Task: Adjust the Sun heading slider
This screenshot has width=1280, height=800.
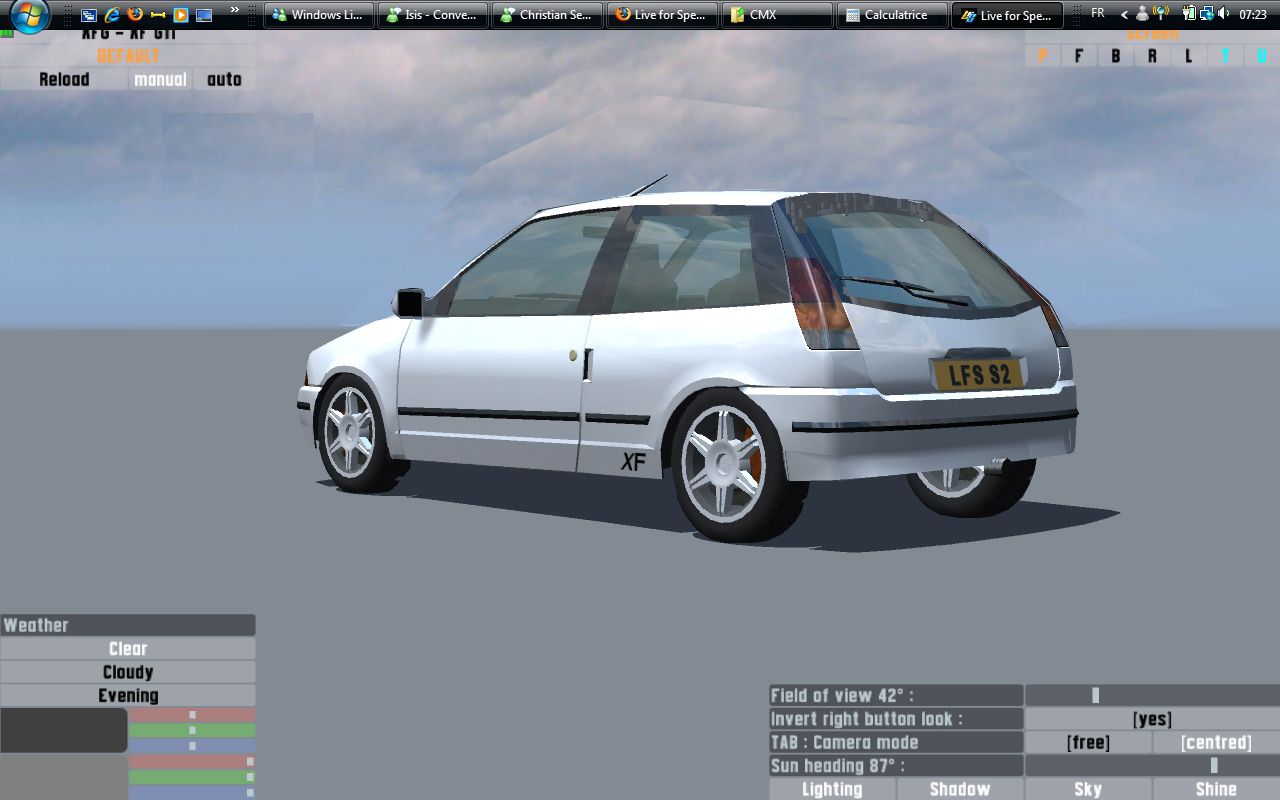Action: pyautogui.click(x=1153, y=766)
